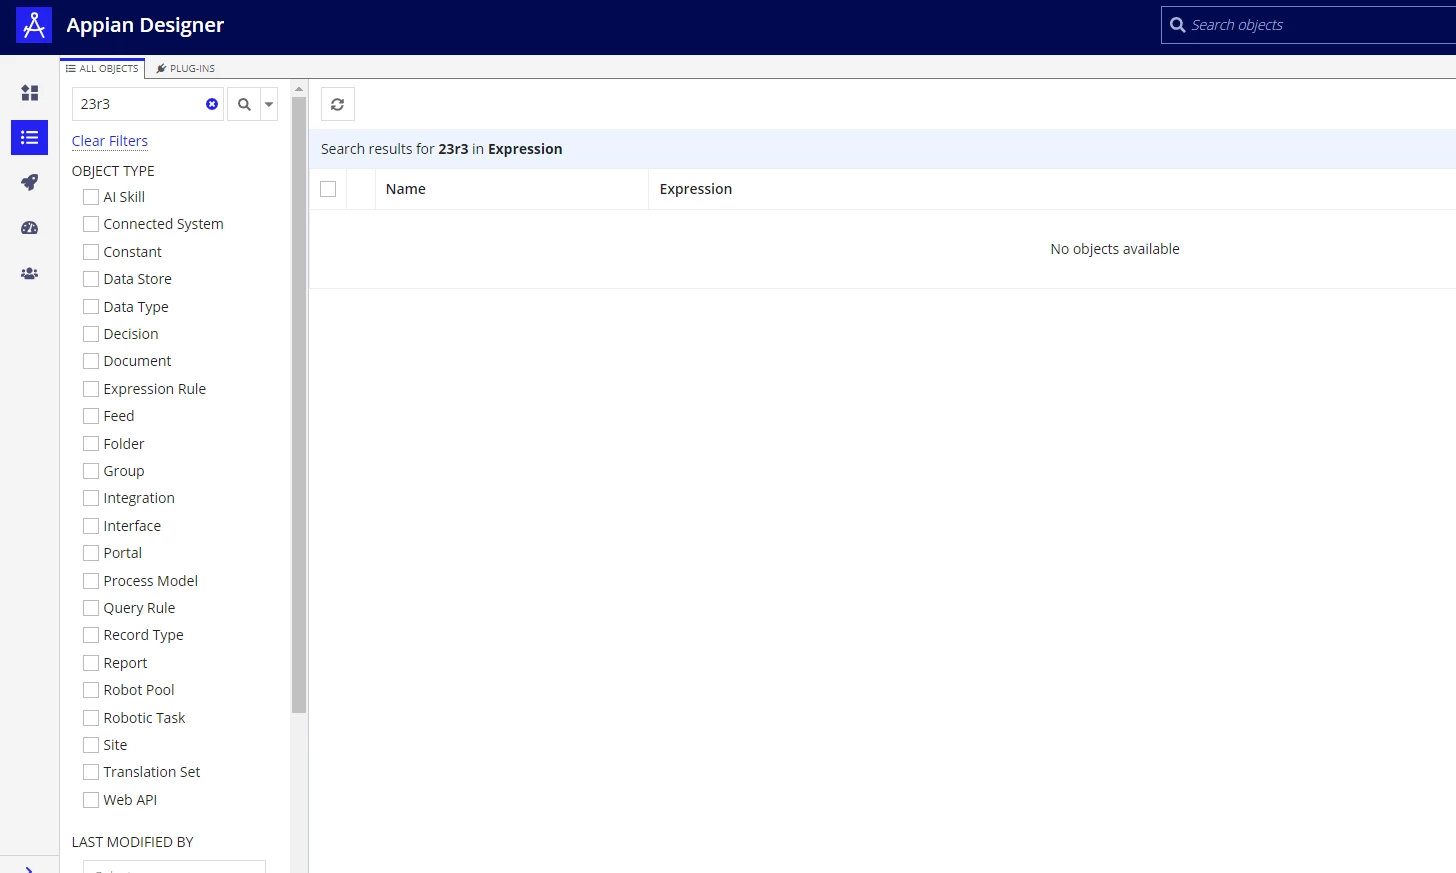Screen dimensions: 1456x873
Task: Select the objects list sidebar icon
Action: 30,138
